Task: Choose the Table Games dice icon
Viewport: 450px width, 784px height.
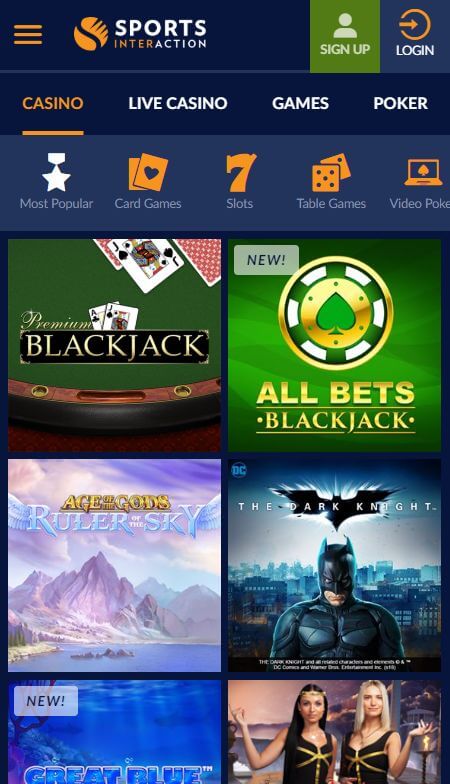Action: pos(331,172)
